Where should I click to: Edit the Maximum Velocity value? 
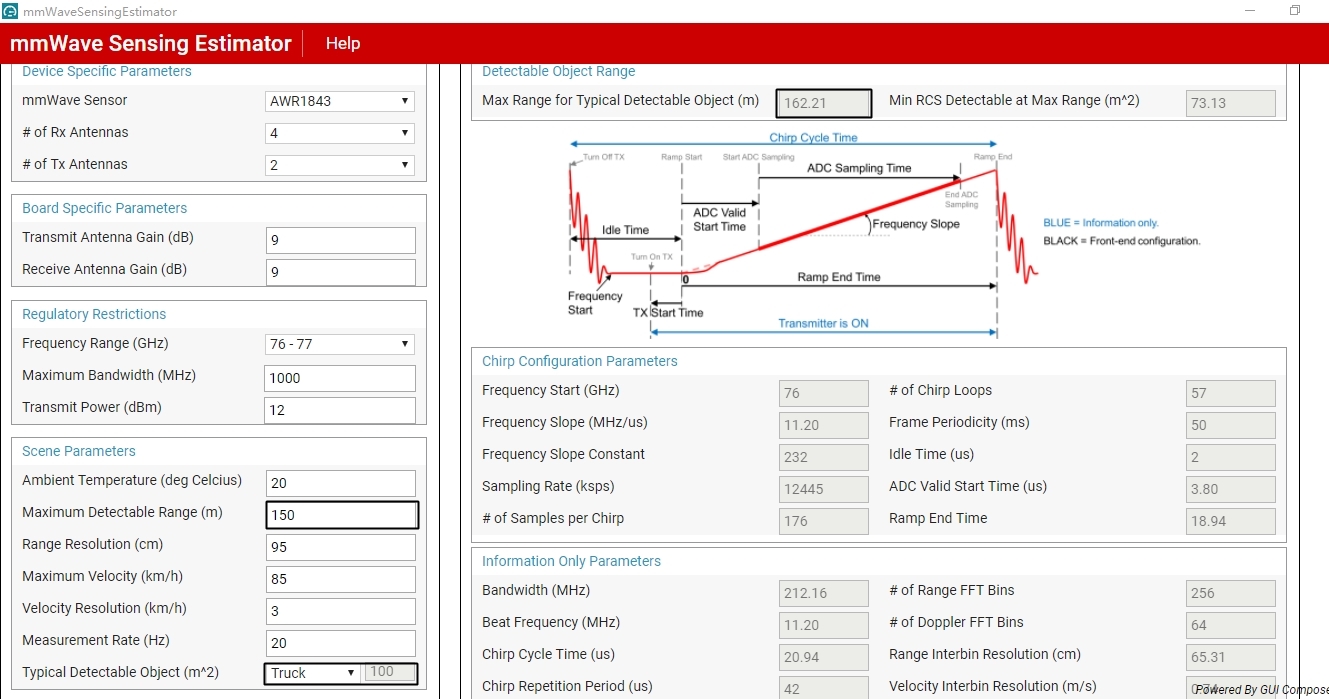click(x=340, y=579)
